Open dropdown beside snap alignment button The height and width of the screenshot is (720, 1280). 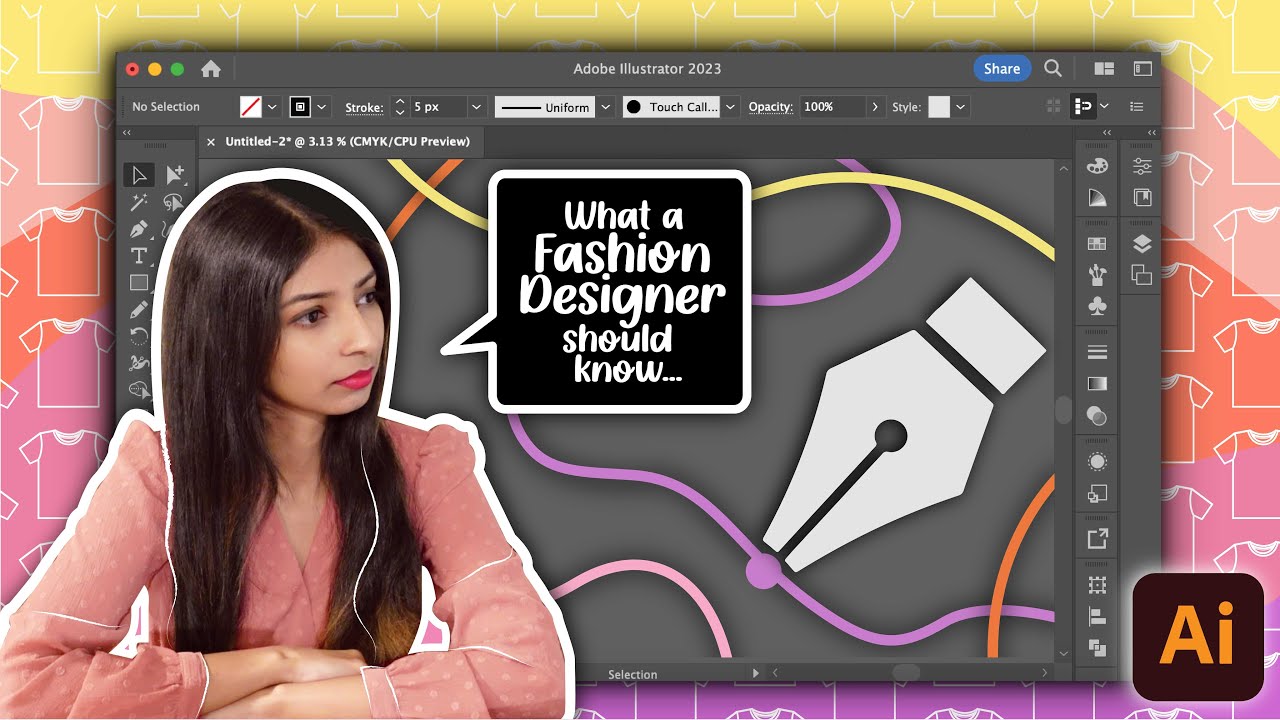pos(1104,106)
